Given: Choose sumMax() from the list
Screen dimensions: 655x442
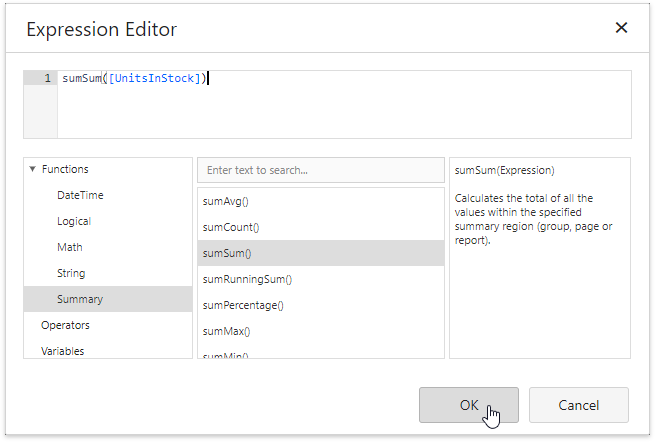Looking at the screenshot, I should coord(227,331).
